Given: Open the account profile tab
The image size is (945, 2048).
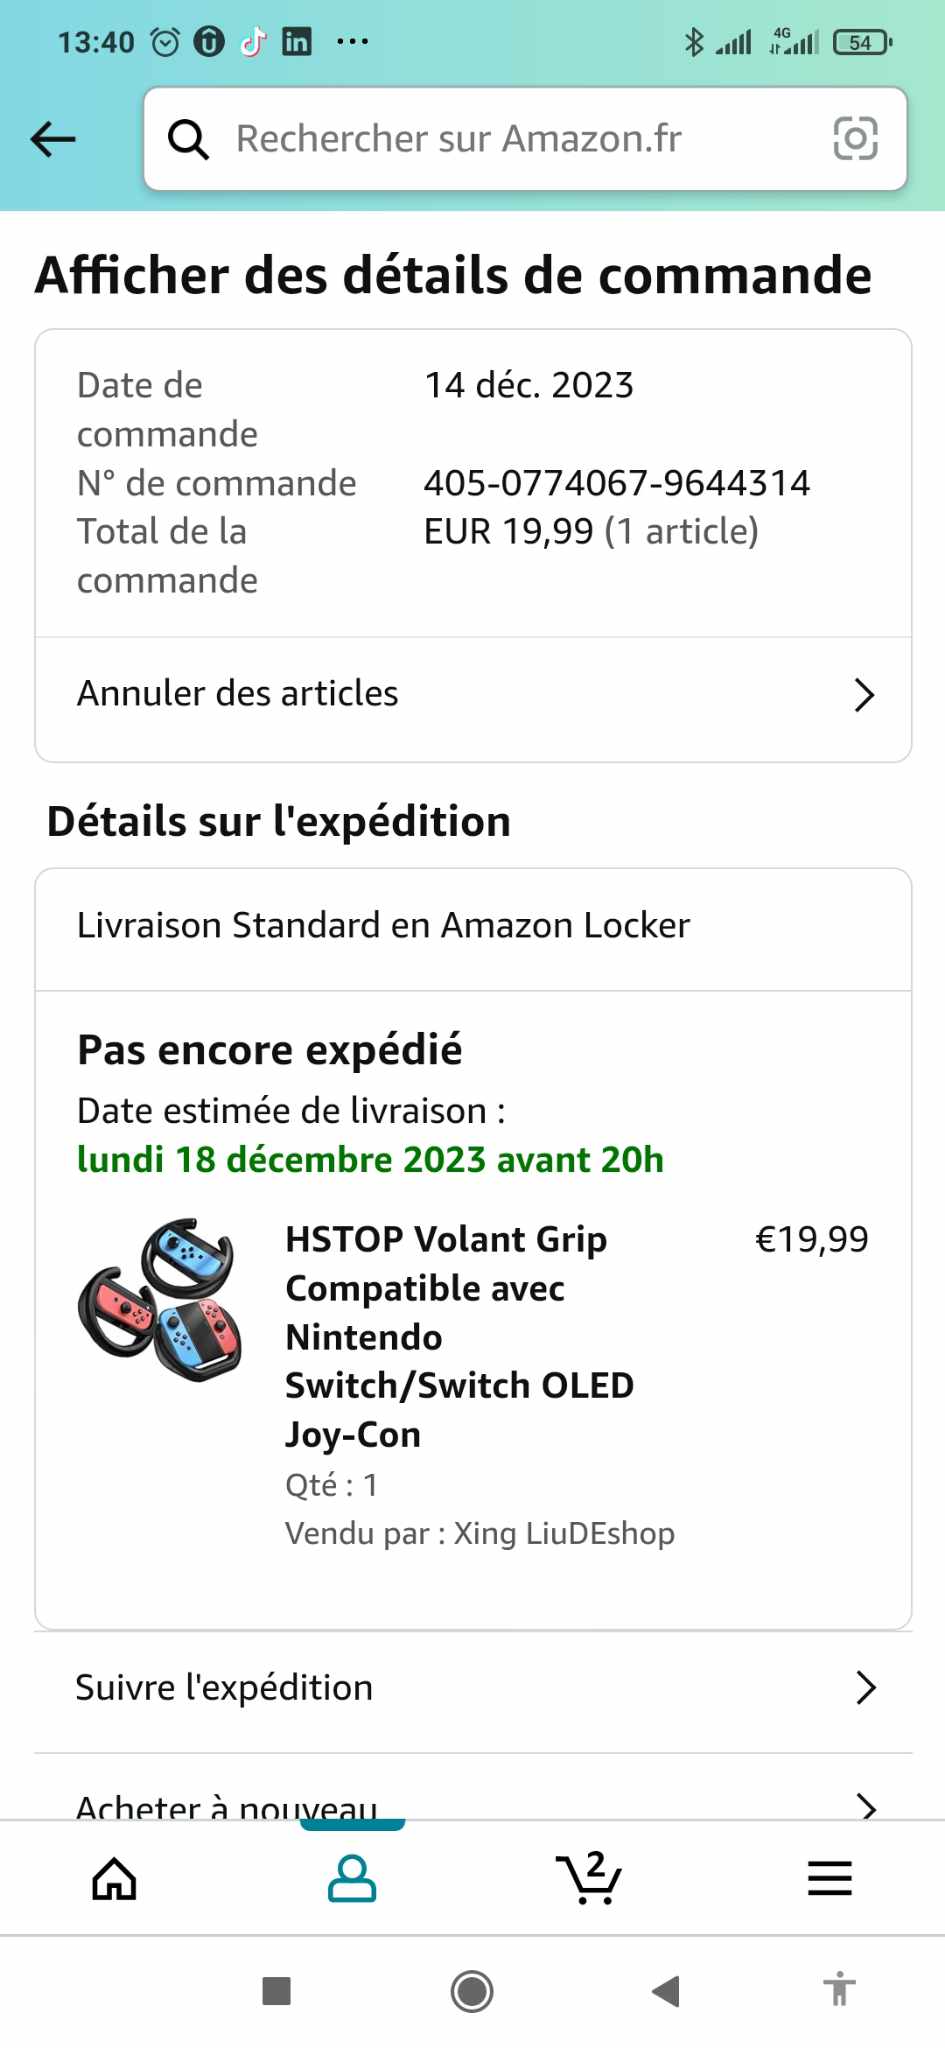Looking at the screenshot, I should (x=352, y=1879).
